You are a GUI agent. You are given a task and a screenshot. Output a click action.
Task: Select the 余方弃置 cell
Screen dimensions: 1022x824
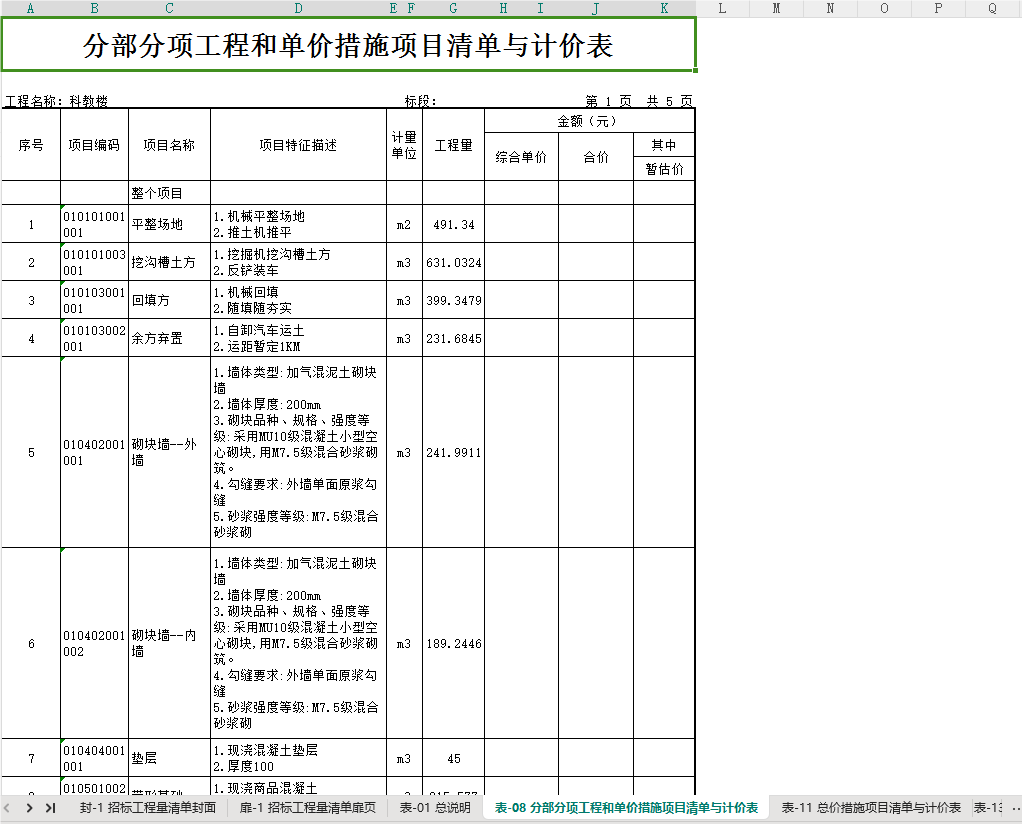click(169, 338)
